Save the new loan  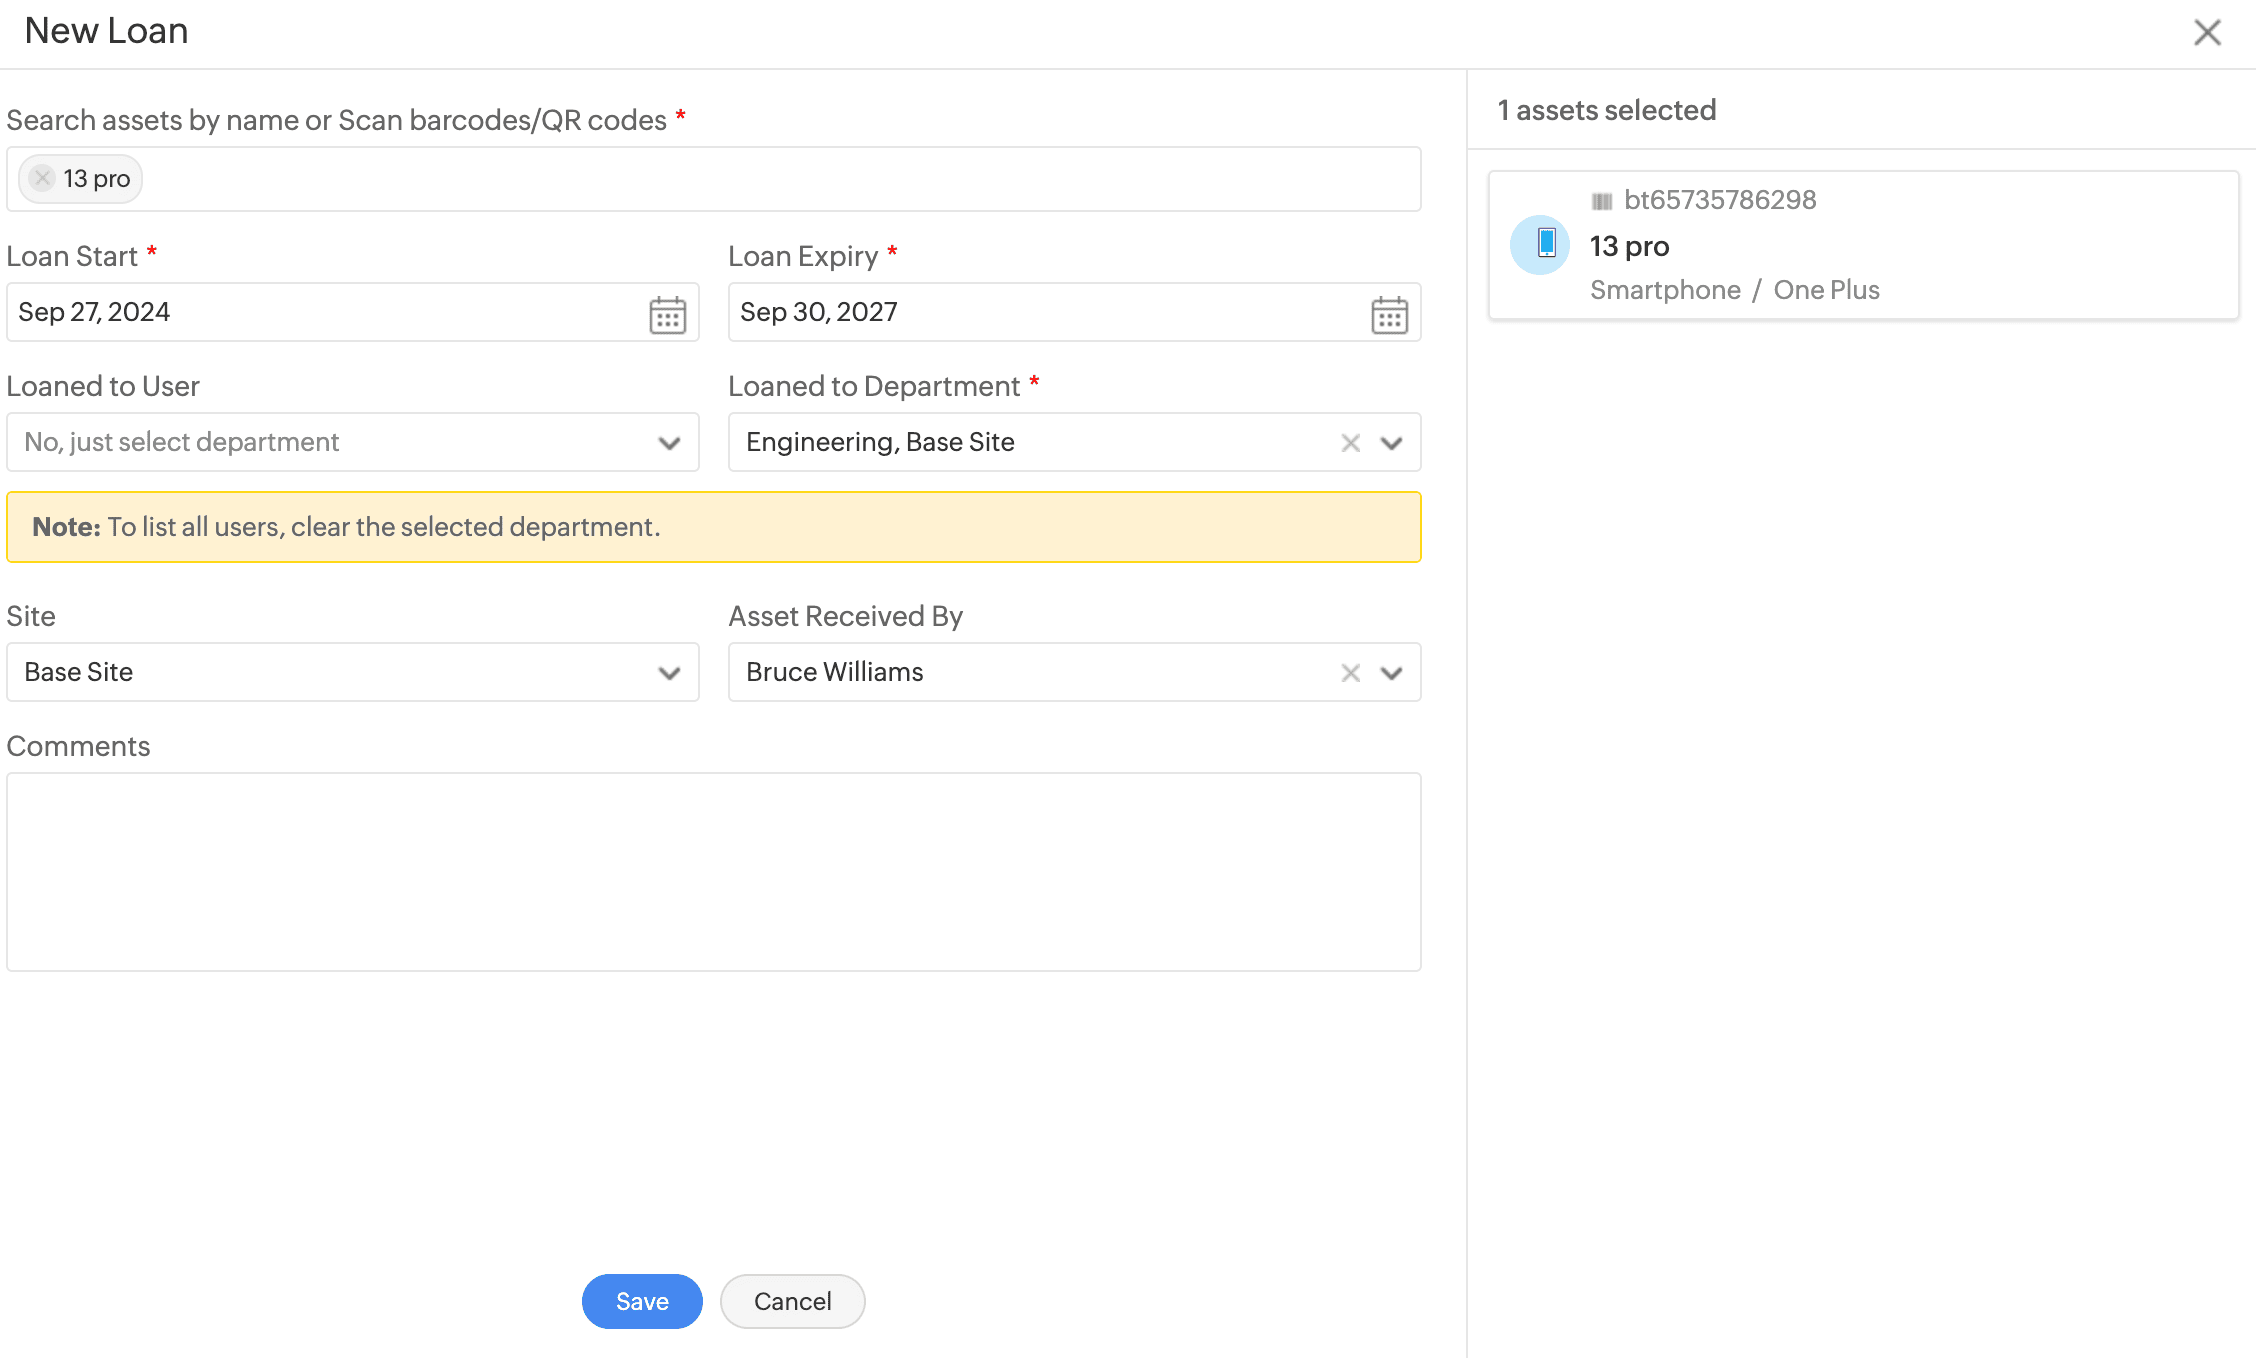pos(642,1301)
